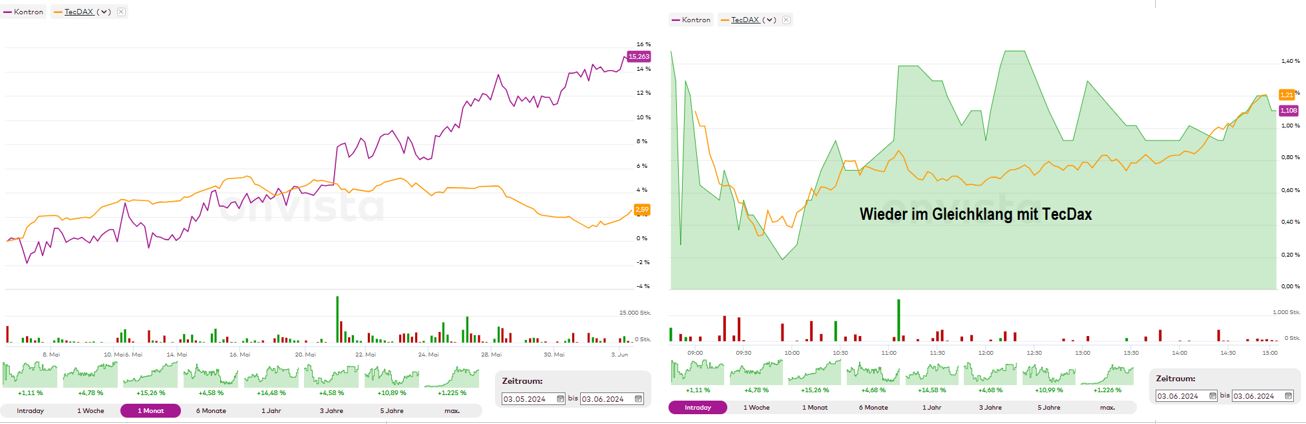Image resolution: width=1306 pixels, height=424 pixels.
Task: Expand the TecDAX dropdown arrow in left chart
Action: [x=103, y=11]
